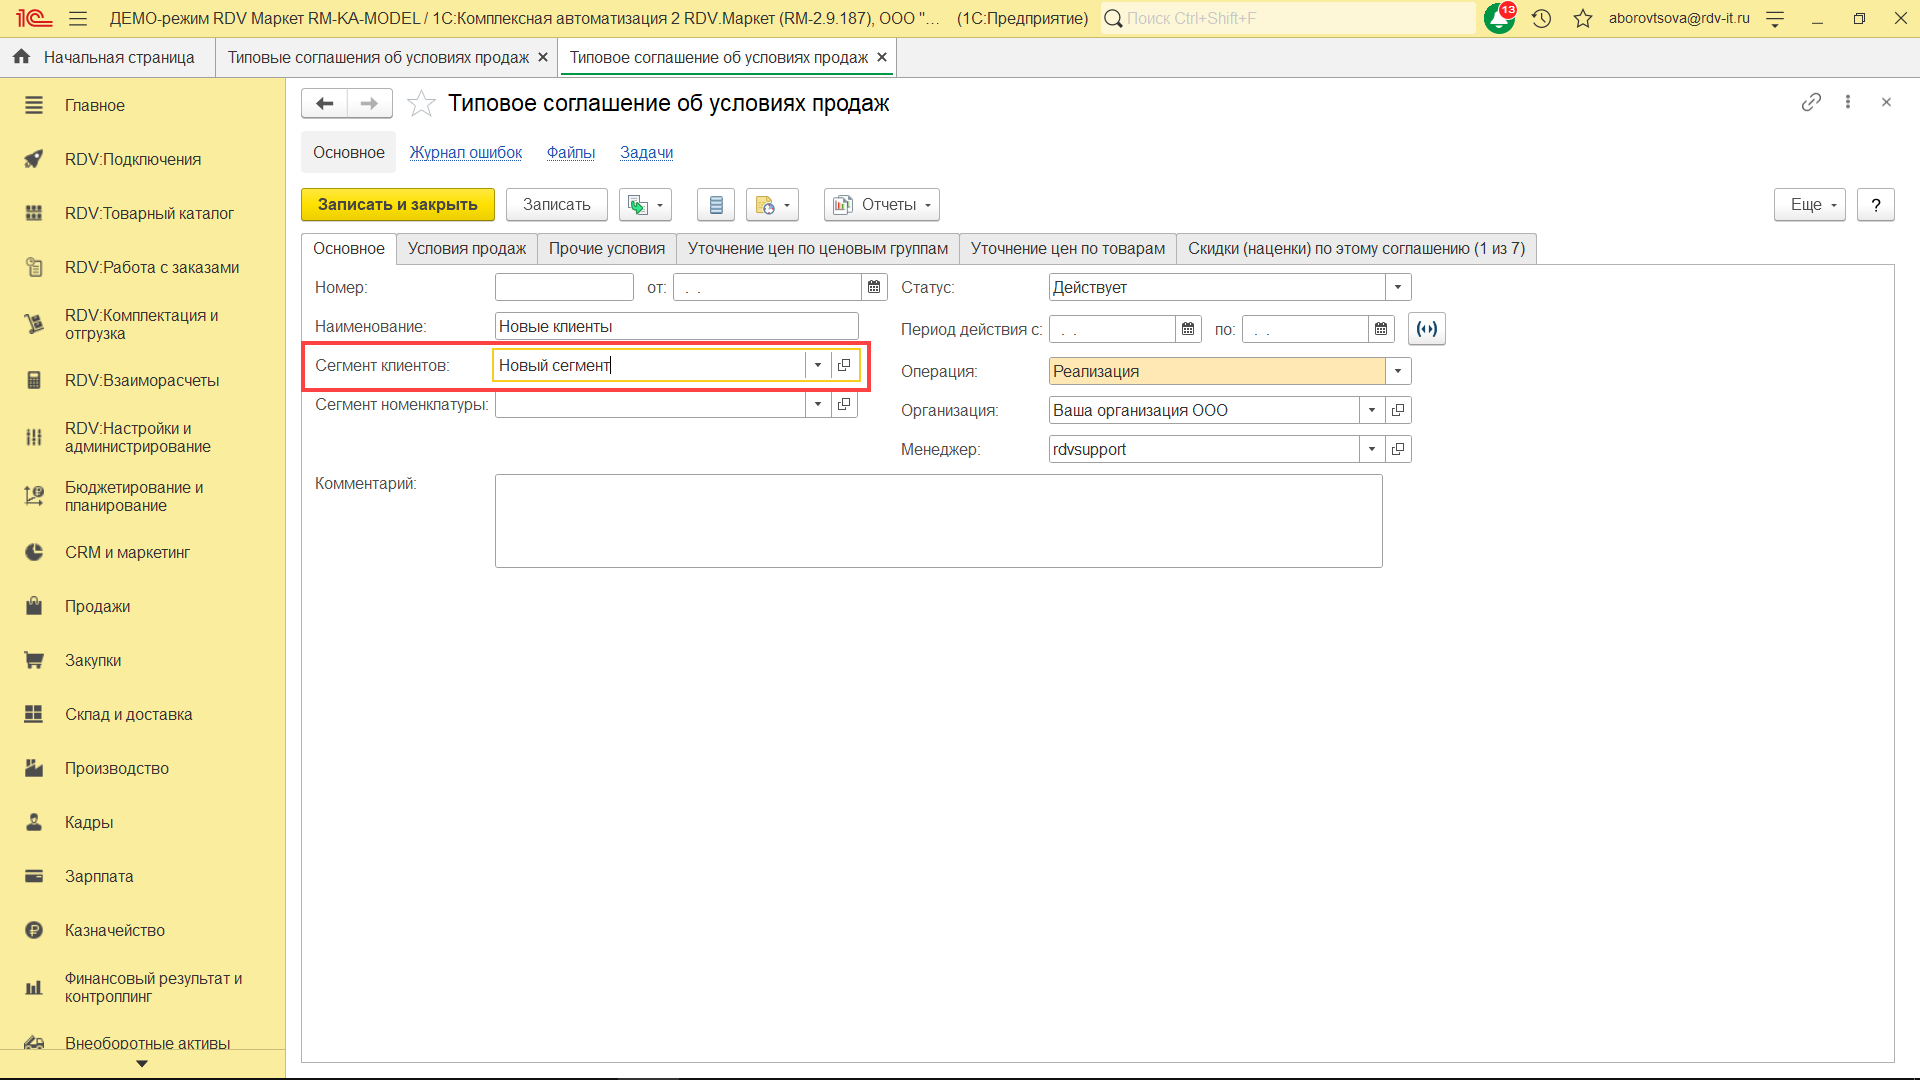Screen dimensions: 1920x1080
Task: Open calendar for period end date
Action: [1381, 329]
